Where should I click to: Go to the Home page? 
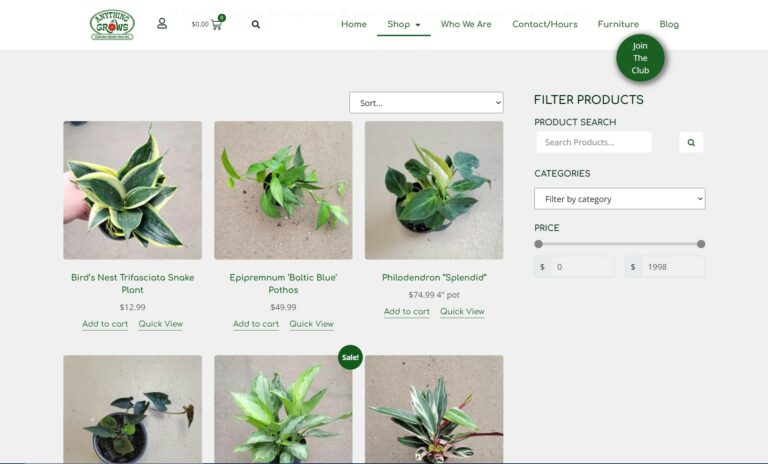[354, 24]
